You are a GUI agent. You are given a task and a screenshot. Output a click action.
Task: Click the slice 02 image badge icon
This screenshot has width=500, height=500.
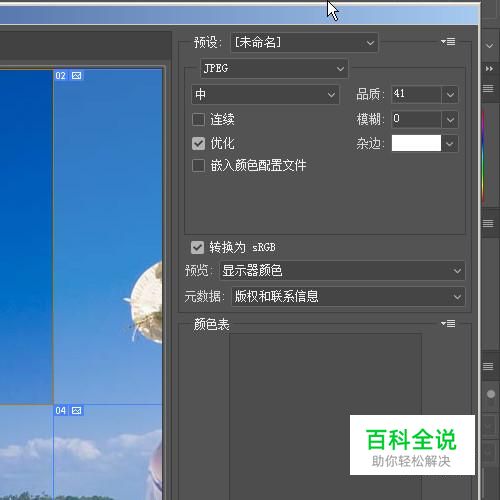[x=76, y=76]
